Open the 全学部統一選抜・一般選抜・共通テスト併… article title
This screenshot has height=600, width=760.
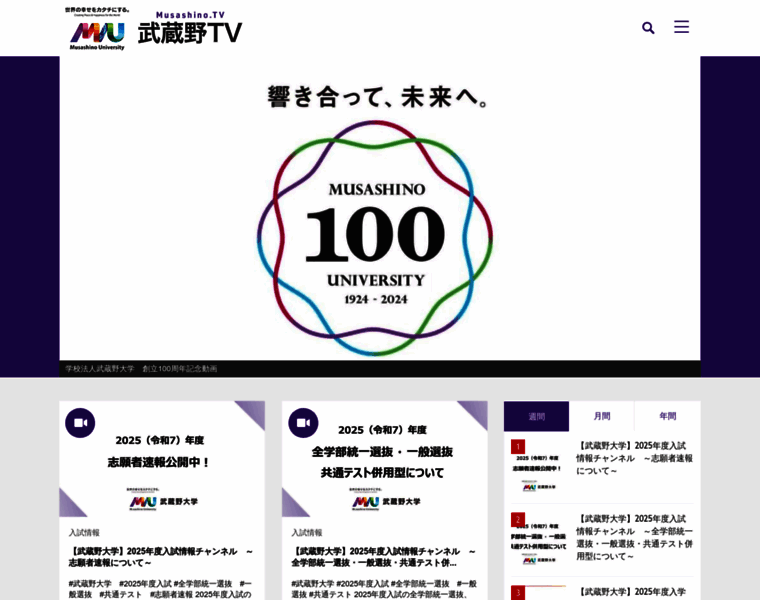(383, 557)
